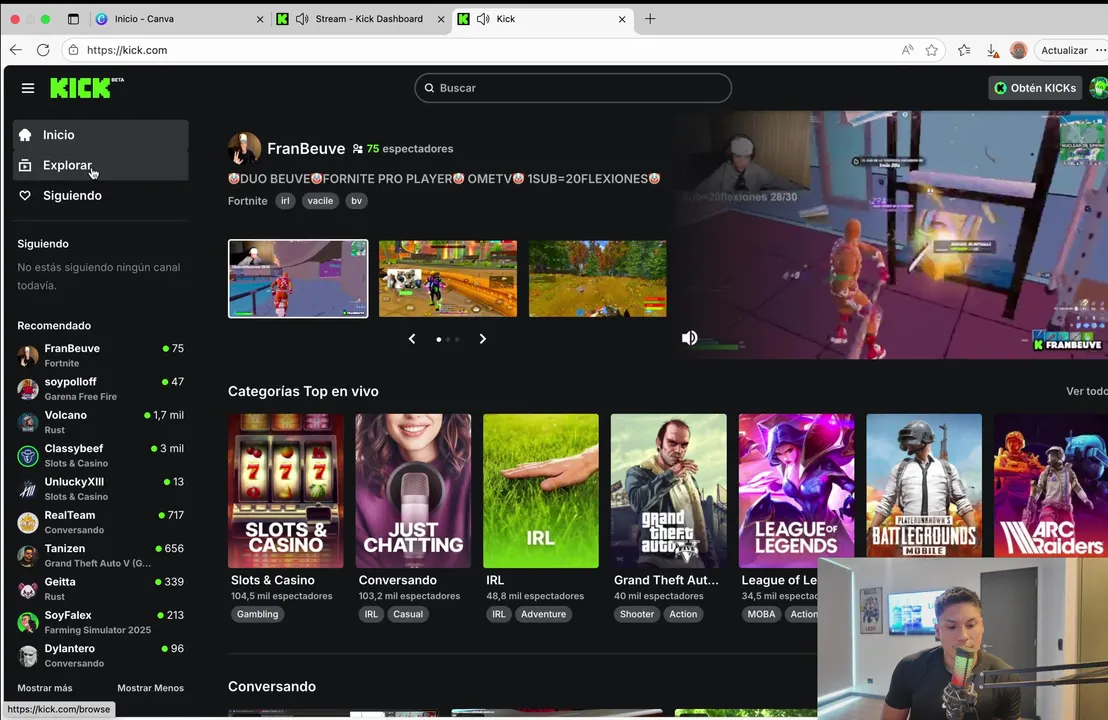Click the Fortnite category link
1108x720 pixels.
click(247, 201)
